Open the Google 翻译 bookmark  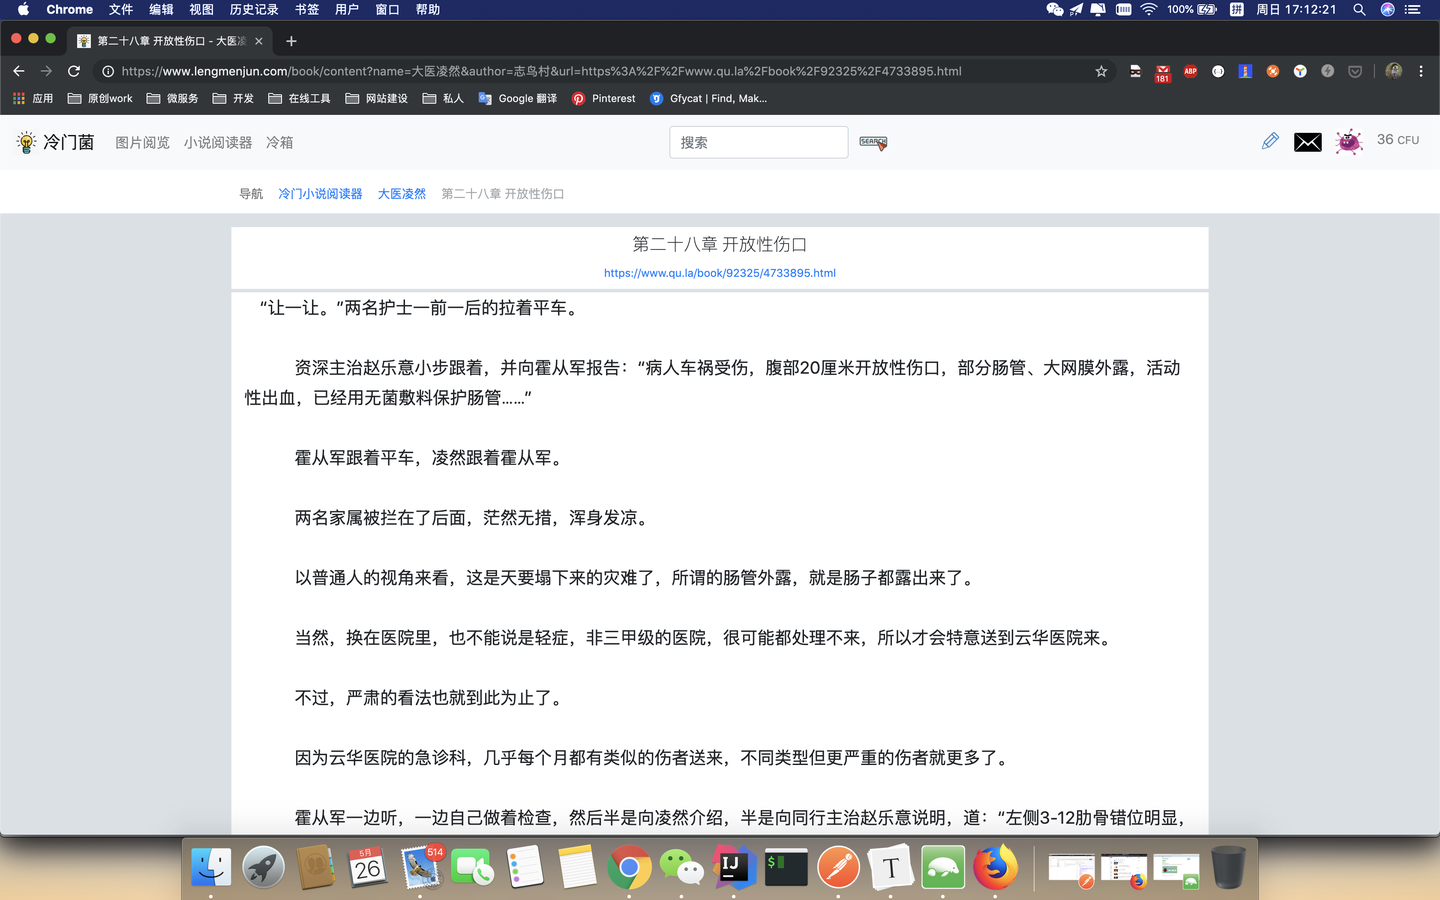point(517,98)
